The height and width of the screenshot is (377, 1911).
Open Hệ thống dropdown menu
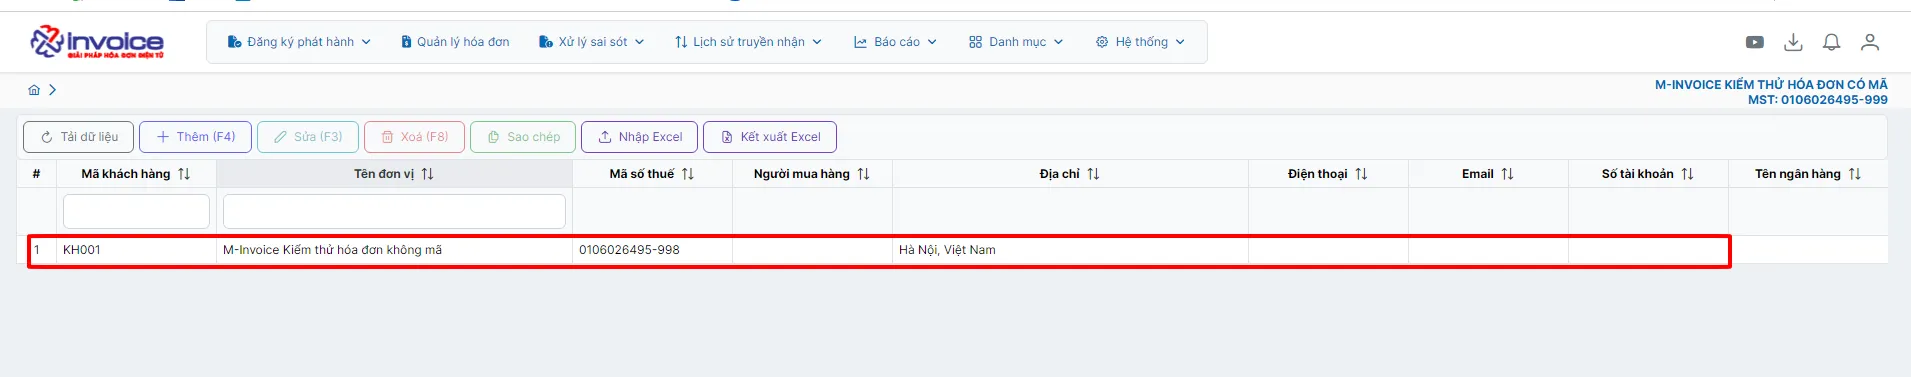(1140, 42)
